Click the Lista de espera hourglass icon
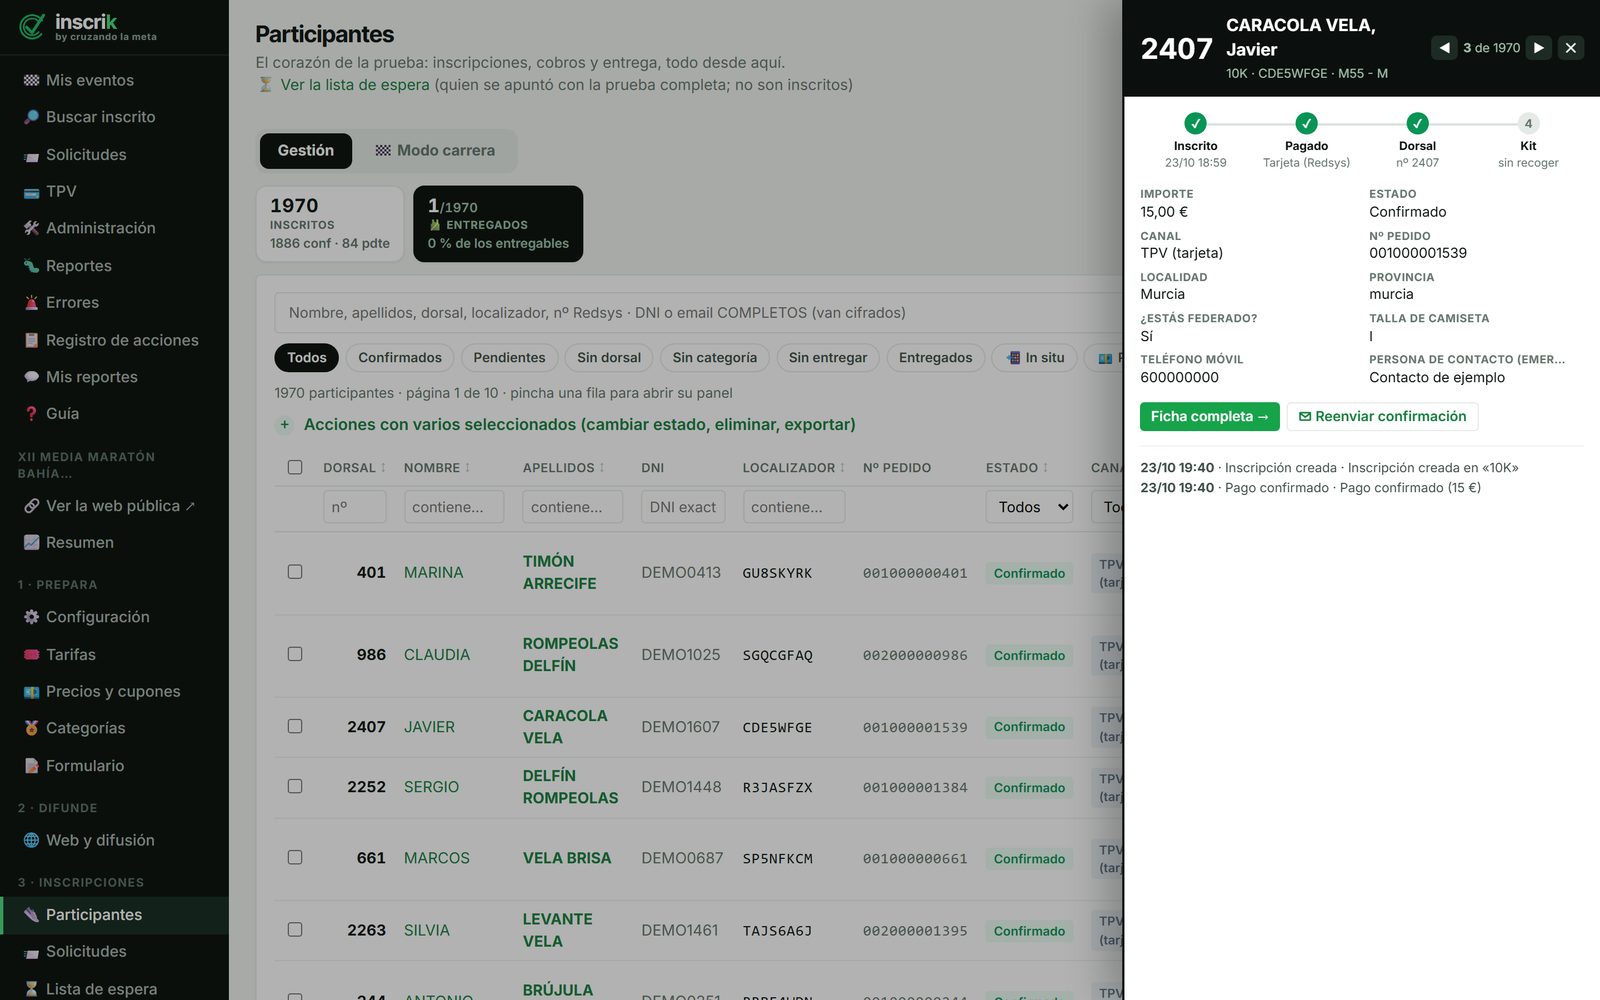 pyautogui.click(x=31, y=989)
